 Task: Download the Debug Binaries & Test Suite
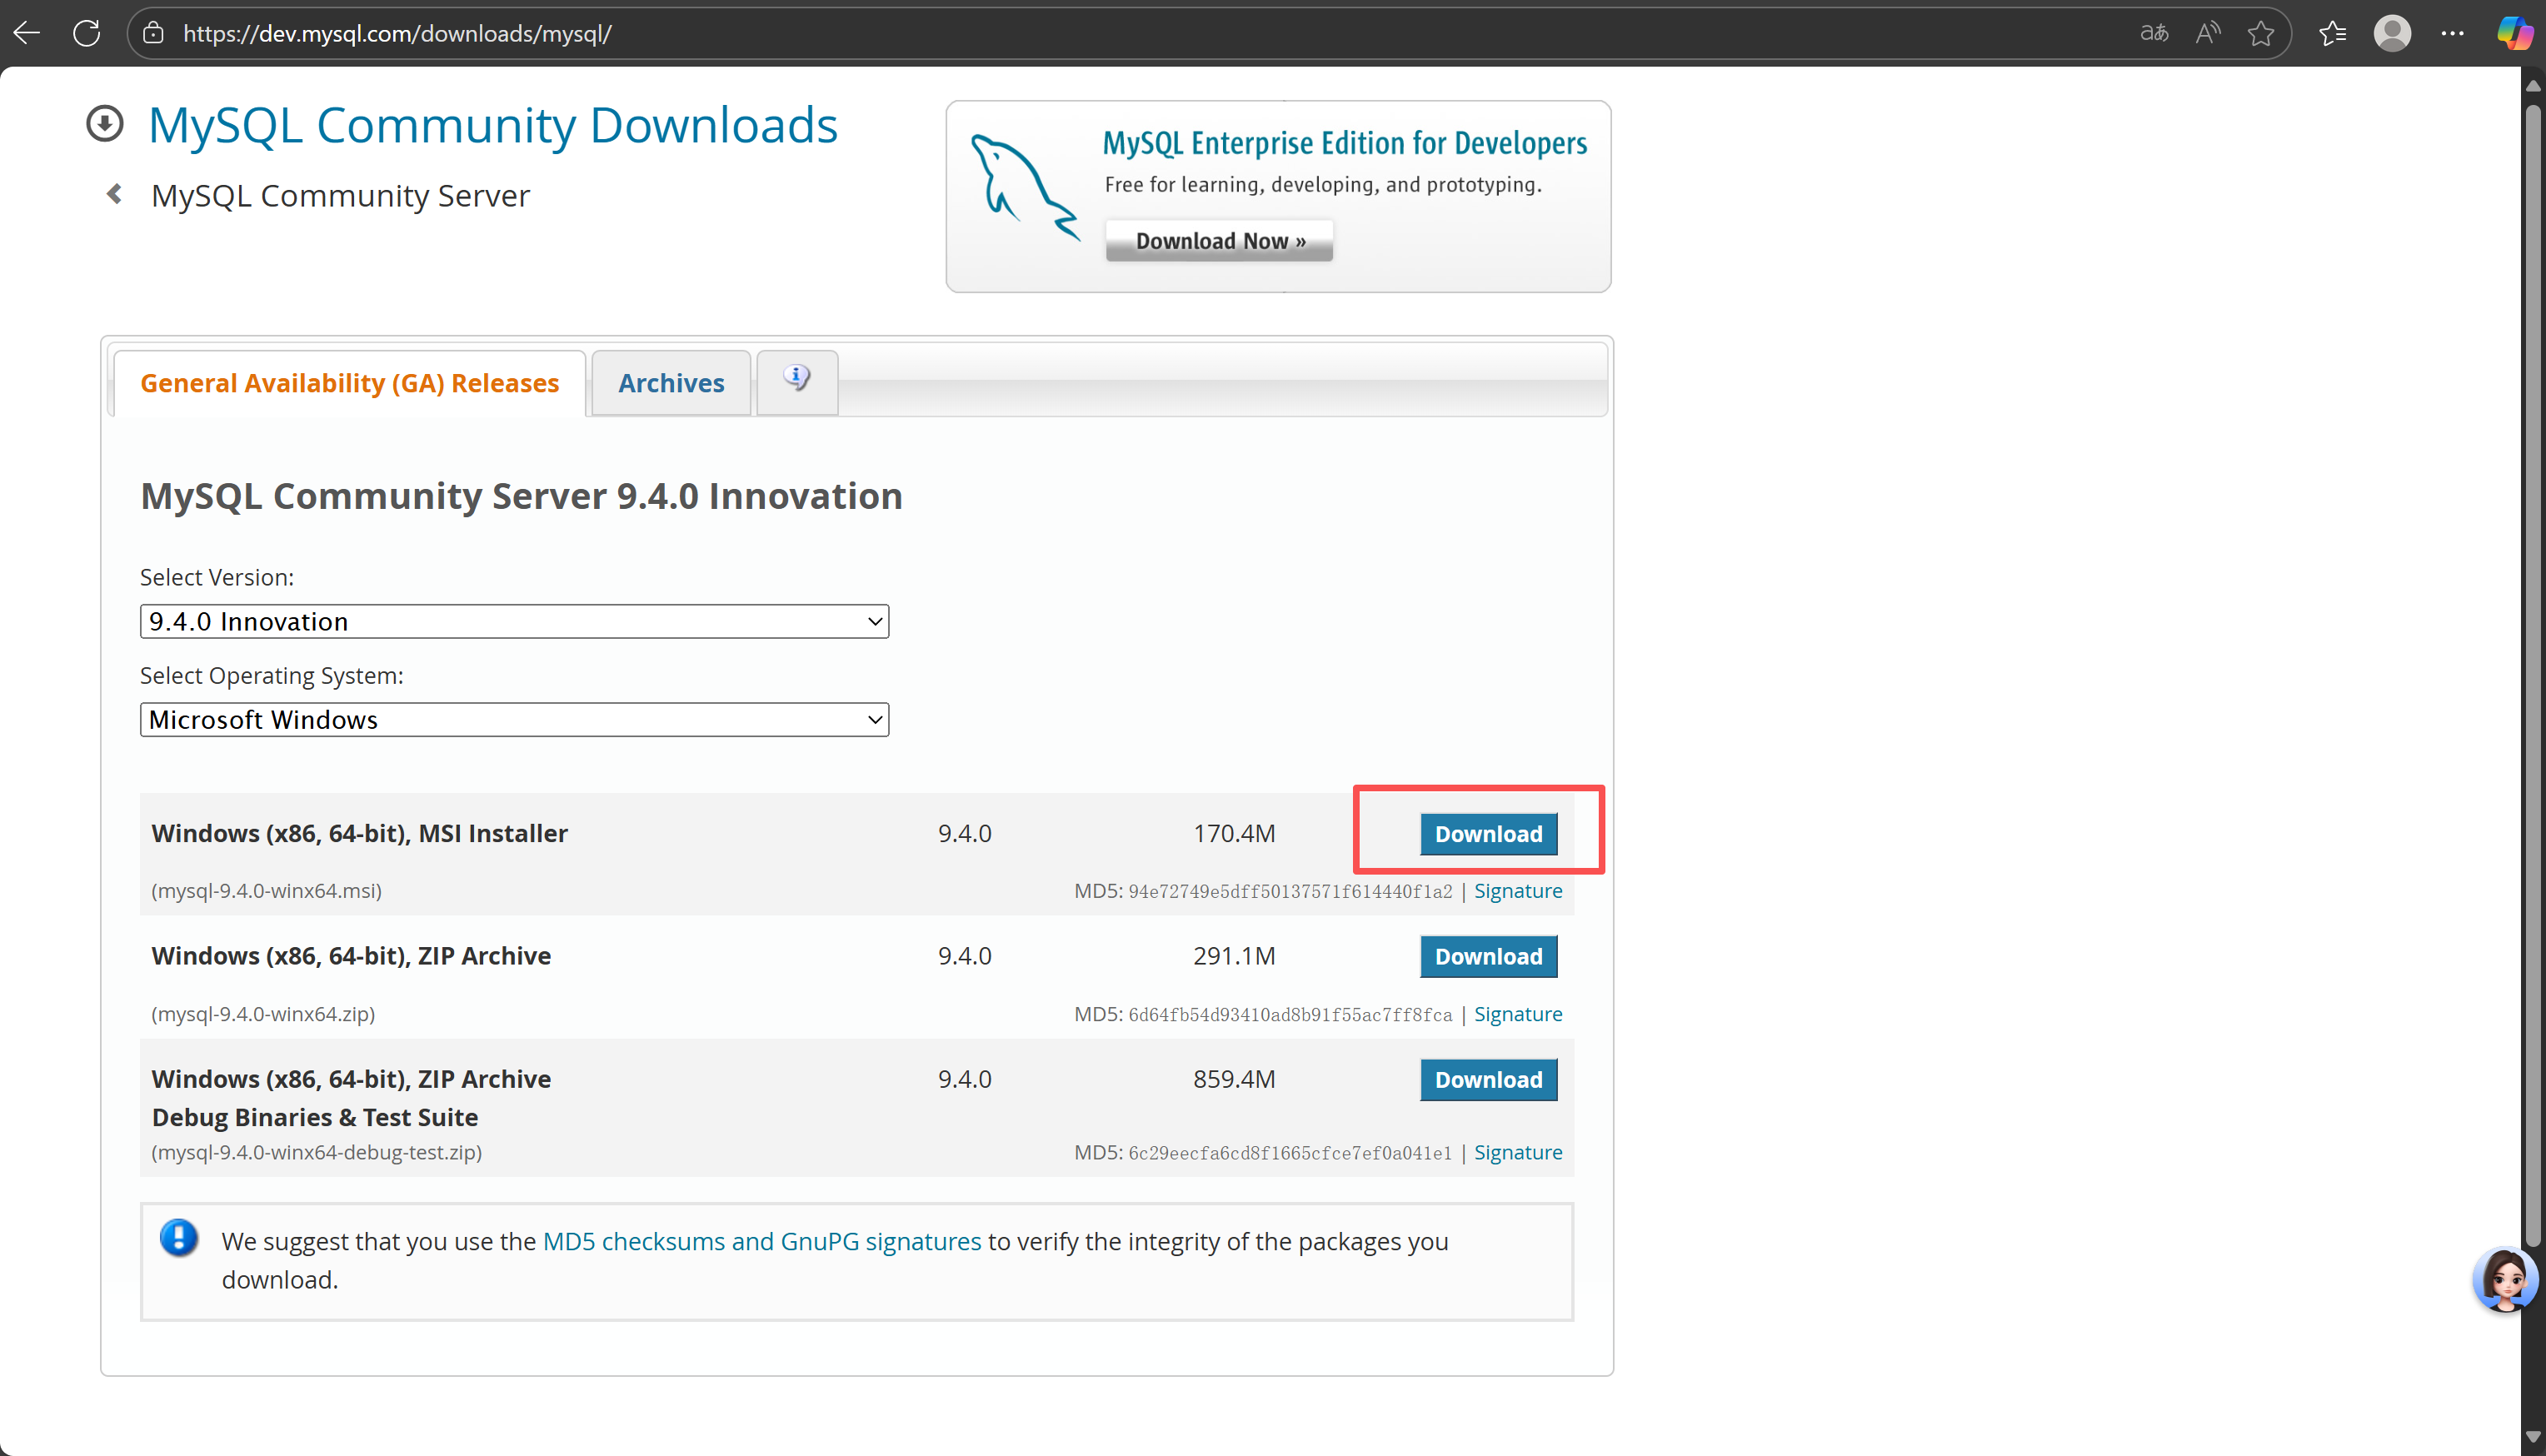tap(1488, 1079)
